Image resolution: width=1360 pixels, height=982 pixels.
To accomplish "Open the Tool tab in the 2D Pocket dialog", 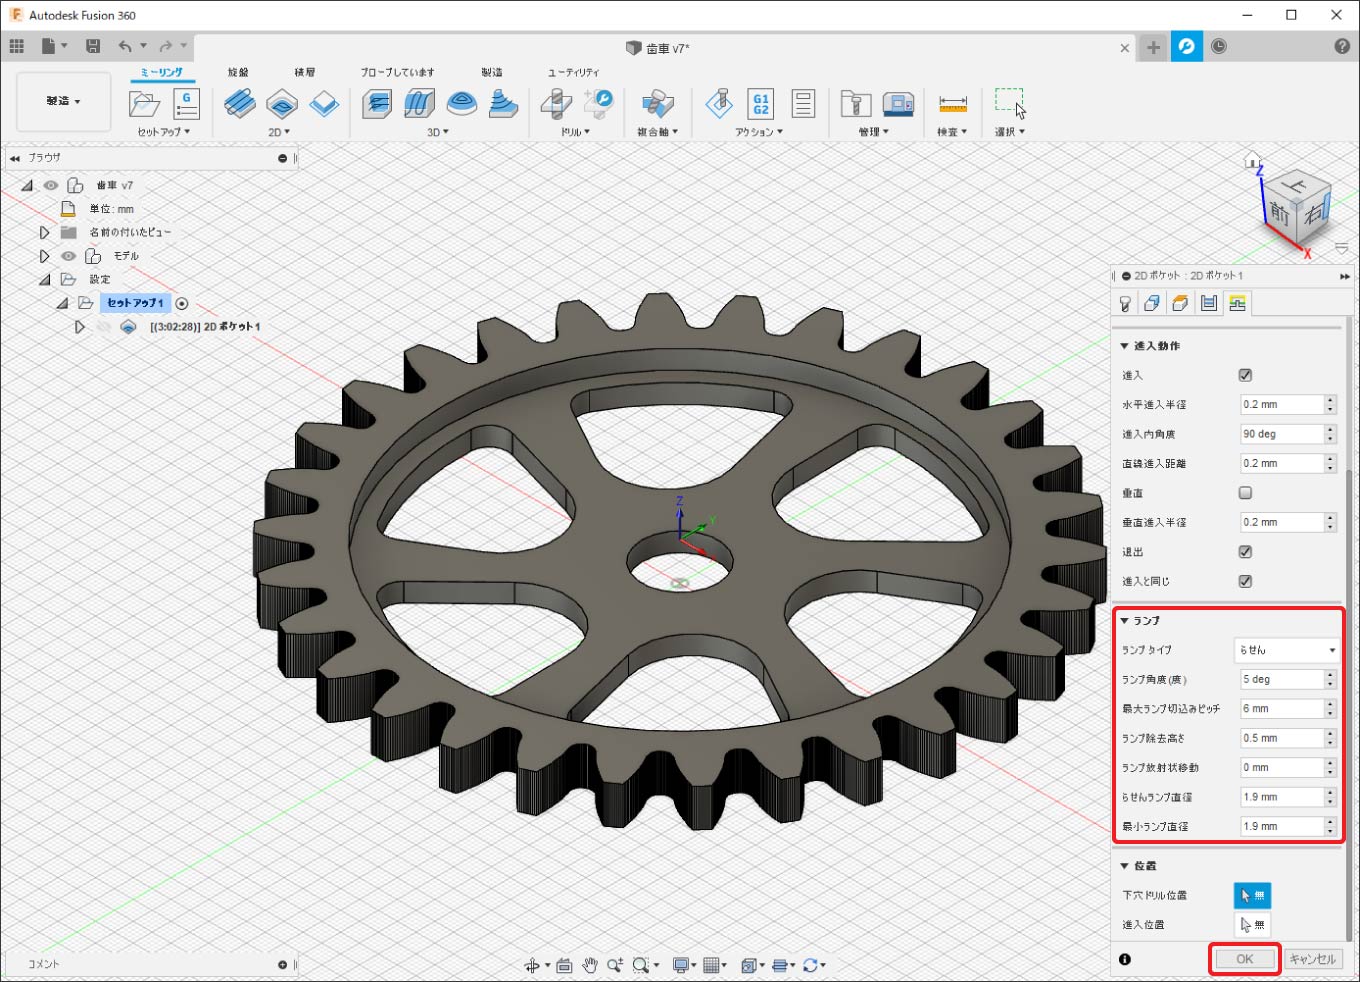I will (1125, 304).
